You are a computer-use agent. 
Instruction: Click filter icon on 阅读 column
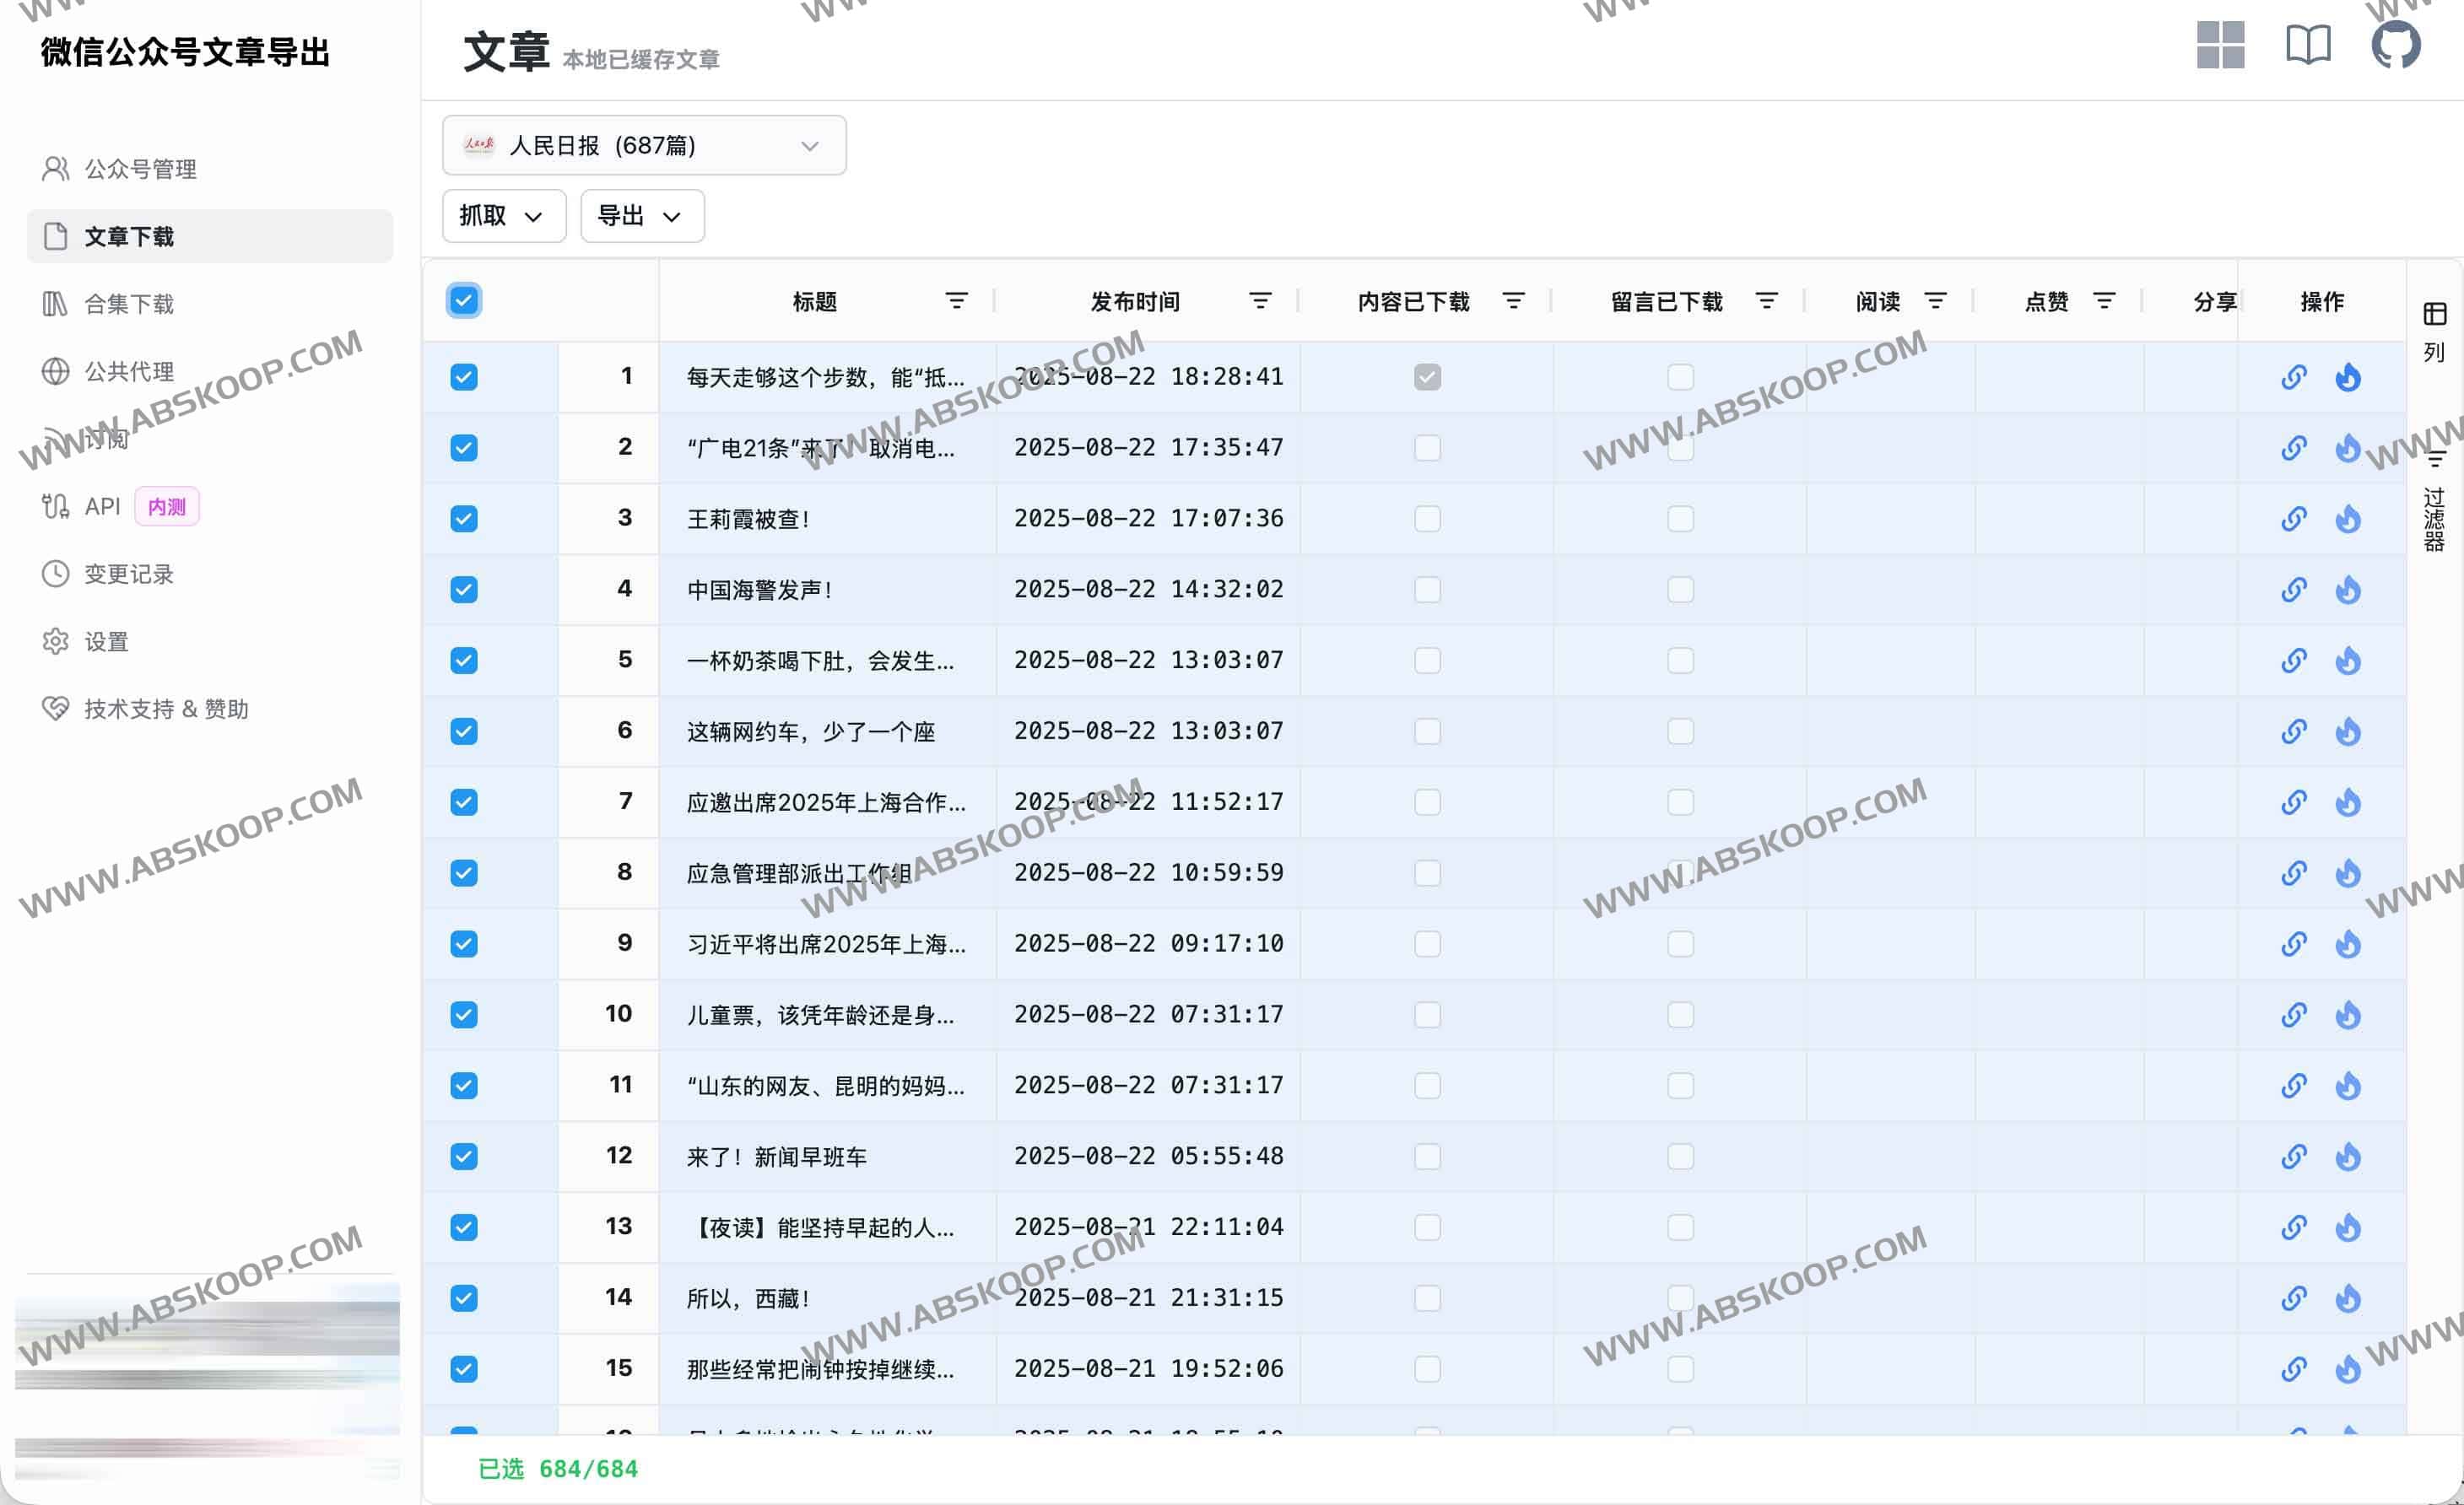[x=1935, y=301]
